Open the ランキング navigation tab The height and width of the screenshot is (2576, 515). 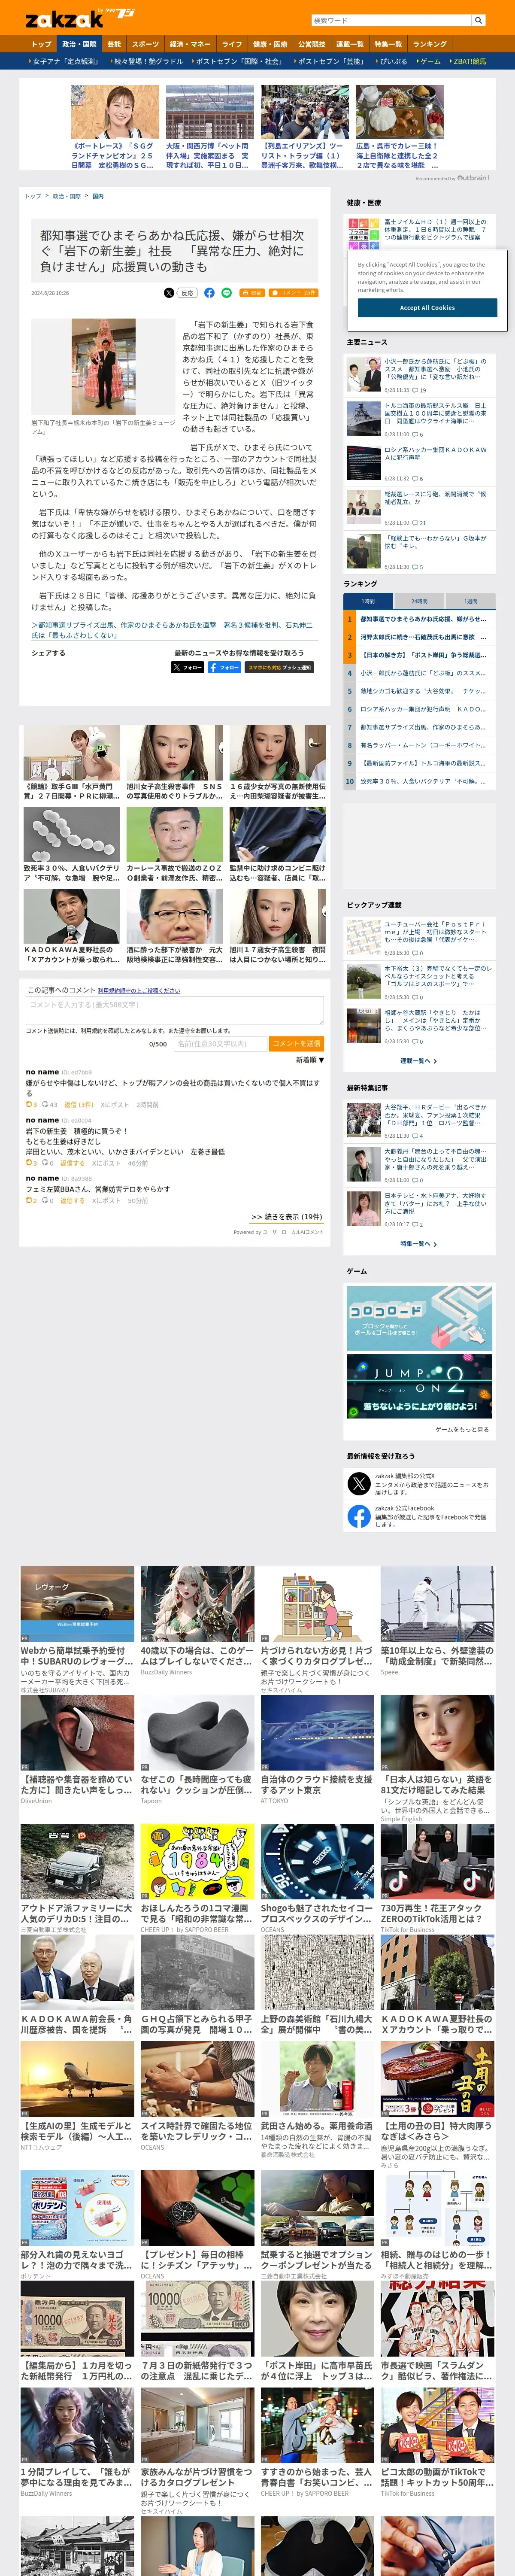click(x=430, y=44)
